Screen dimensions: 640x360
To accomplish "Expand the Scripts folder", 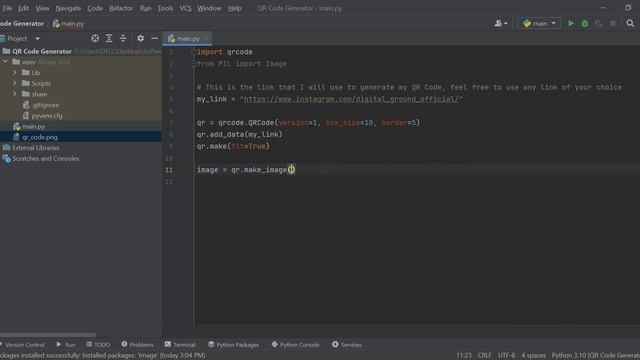I will click(15, 83).
